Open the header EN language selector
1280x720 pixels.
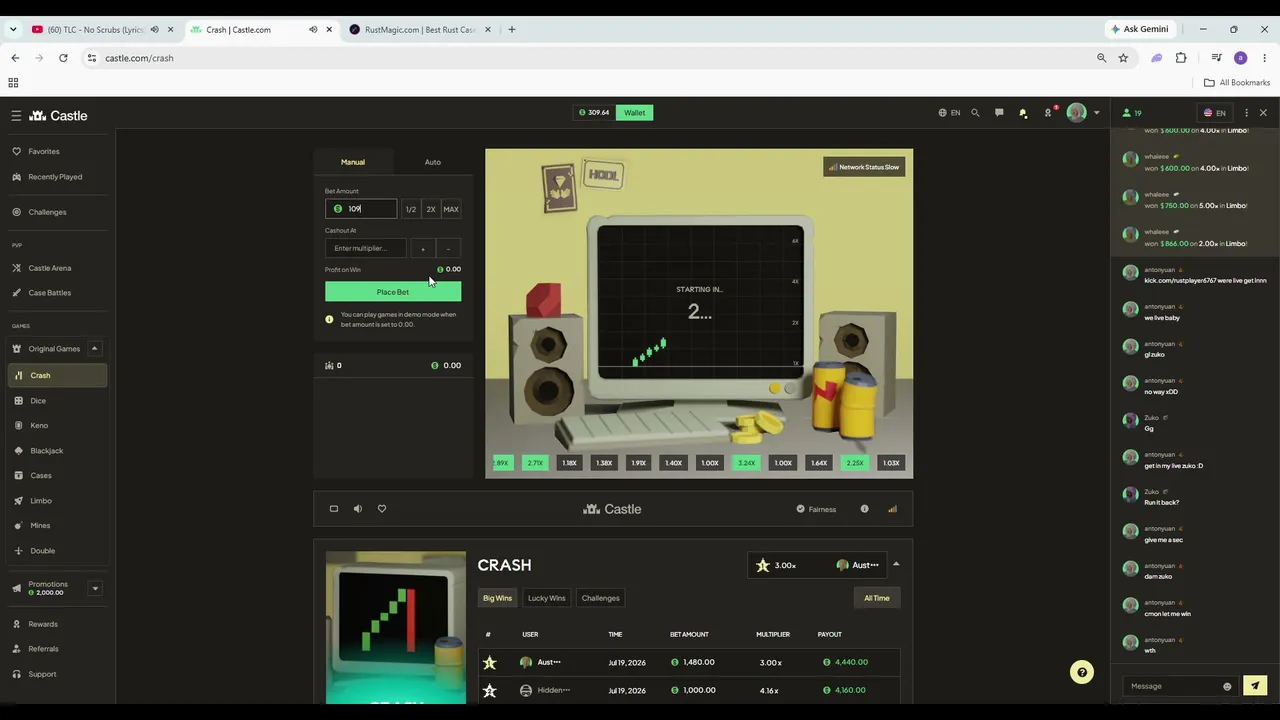(949, 113)
